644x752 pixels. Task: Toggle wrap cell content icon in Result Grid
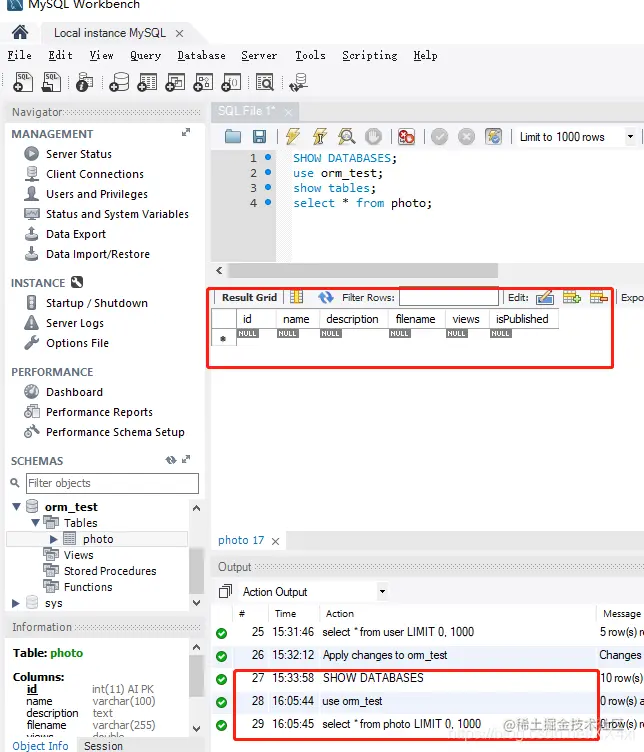click(296, 297)
